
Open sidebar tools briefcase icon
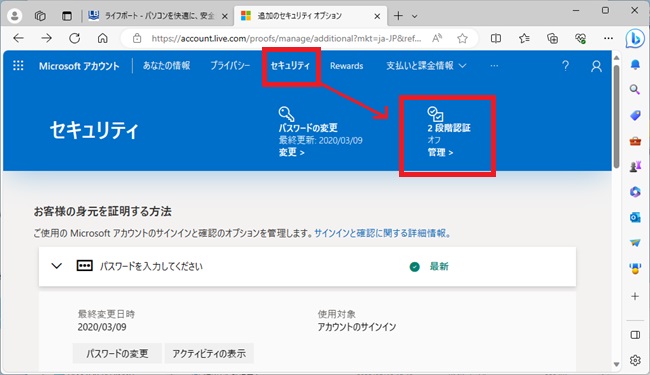[x=635, y=141]
